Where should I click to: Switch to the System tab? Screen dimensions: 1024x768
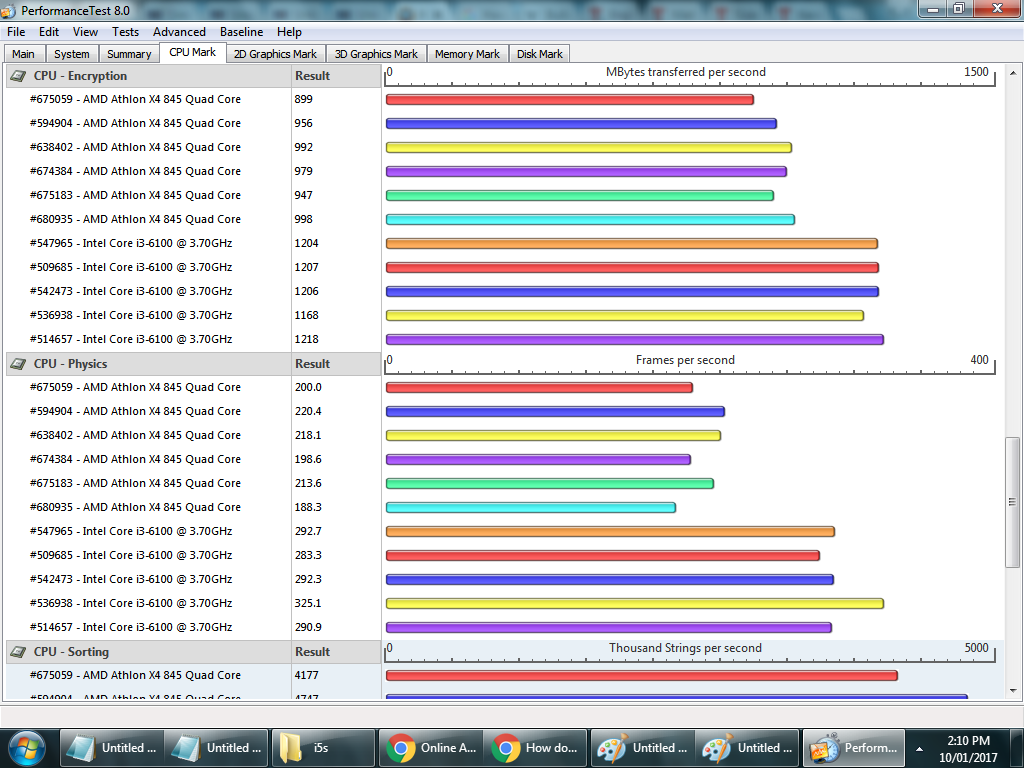click(72, 54)
